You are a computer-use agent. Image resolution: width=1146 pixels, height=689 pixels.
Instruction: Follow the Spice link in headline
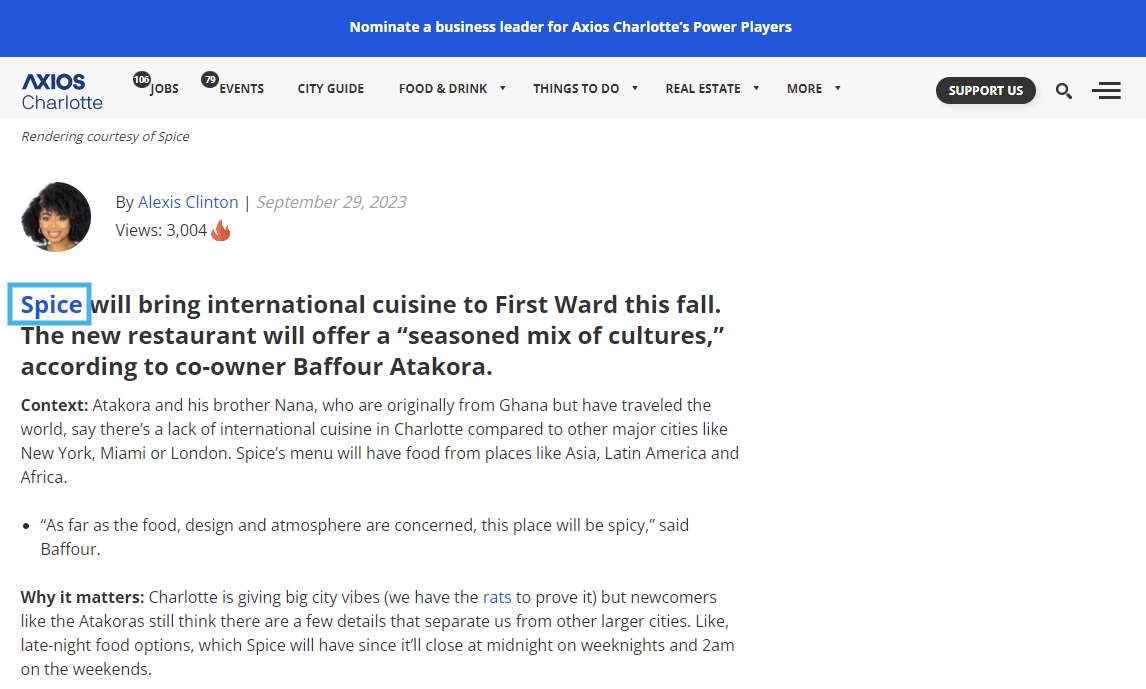pyautogui.click(x=51, y=304)
